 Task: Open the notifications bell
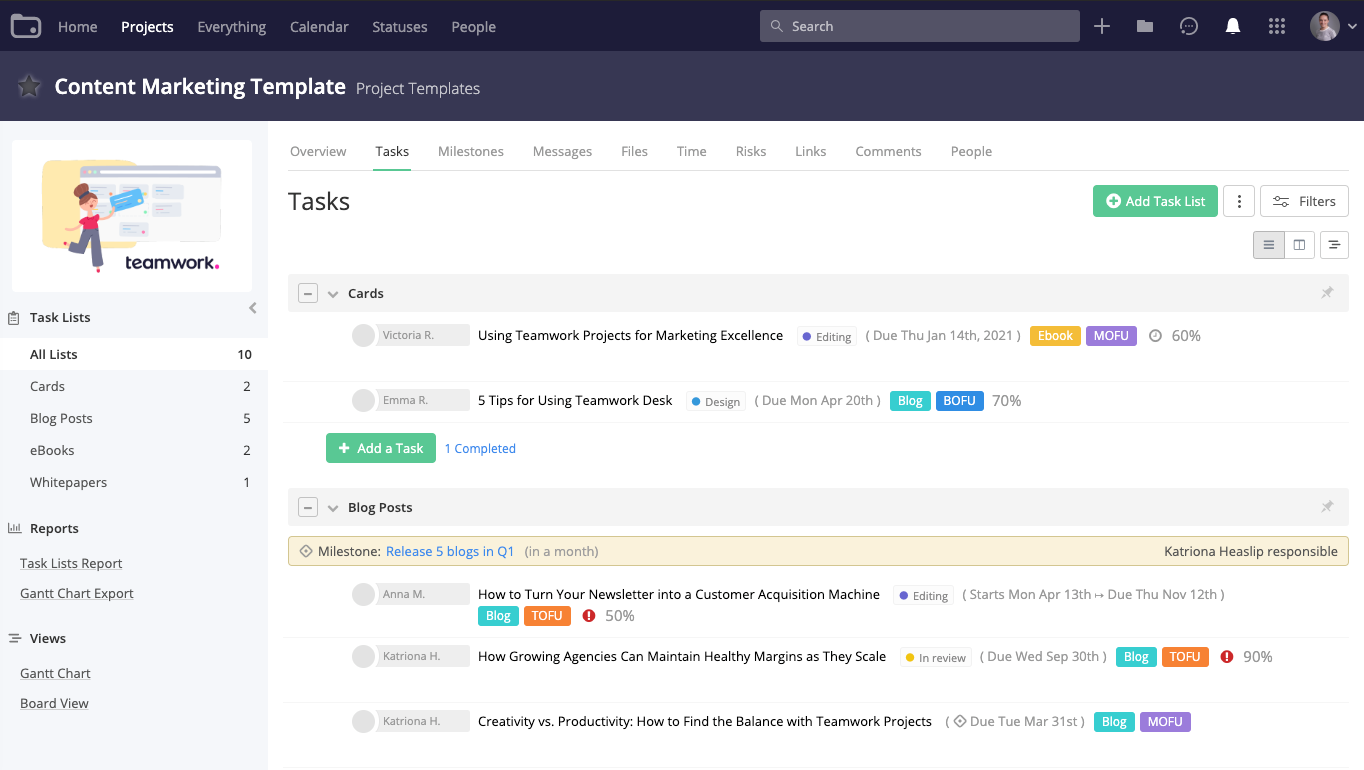click(x=1233, y=27)
